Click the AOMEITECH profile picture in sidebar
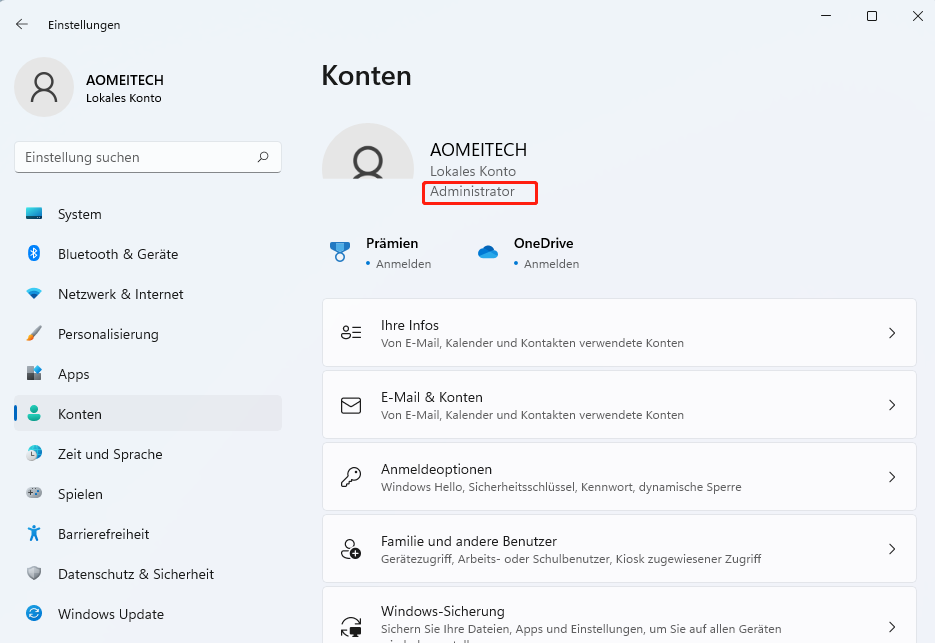The height and width of the screenshot is (643, 935). [x=44, y=87]
